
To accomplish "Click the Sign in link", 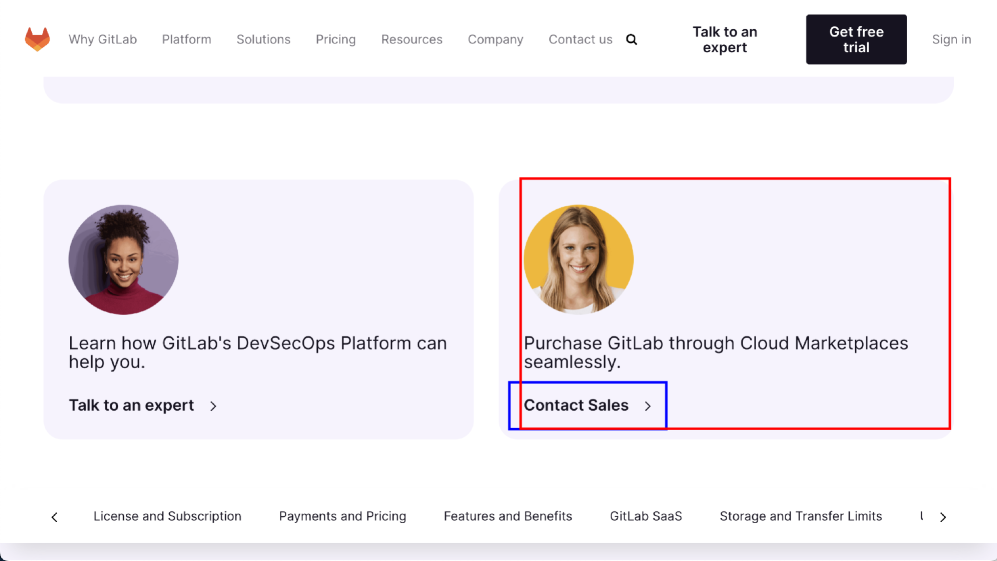I will 951,39.
